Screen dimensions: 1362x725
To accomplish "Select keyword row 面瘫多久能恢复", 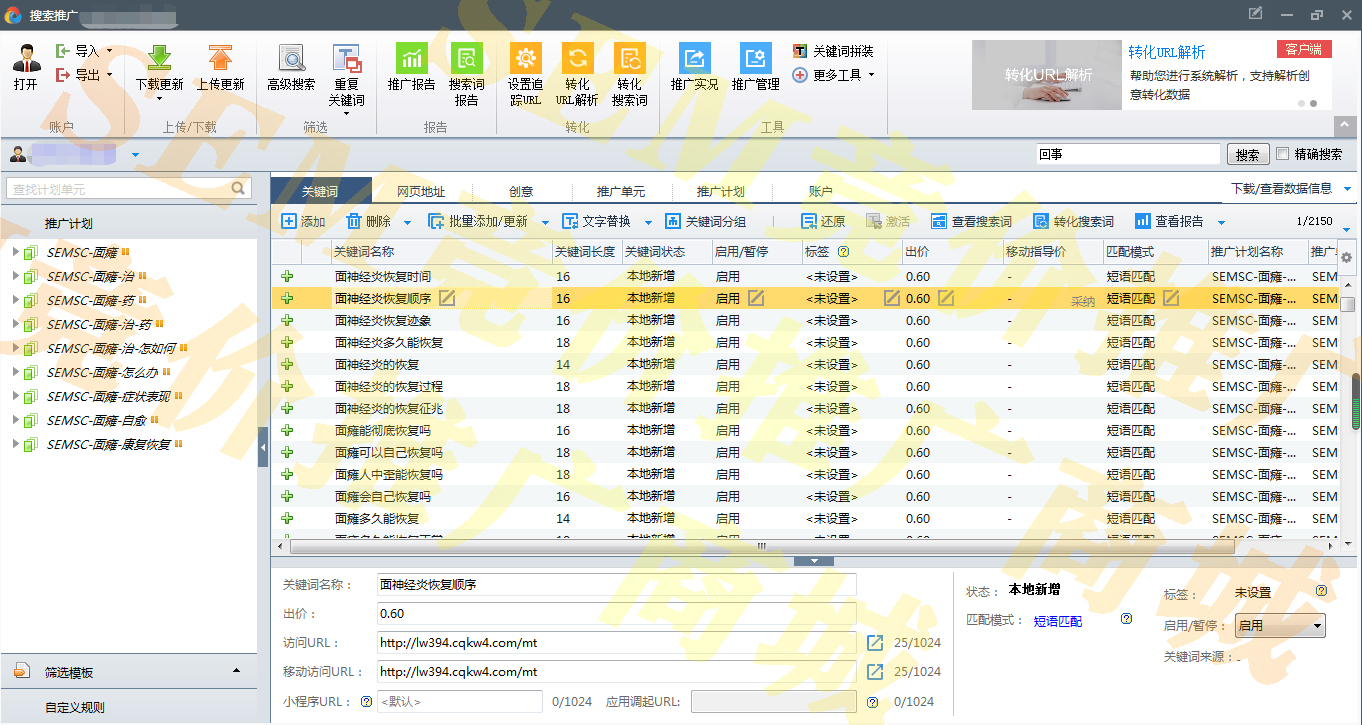I will 806,518.
